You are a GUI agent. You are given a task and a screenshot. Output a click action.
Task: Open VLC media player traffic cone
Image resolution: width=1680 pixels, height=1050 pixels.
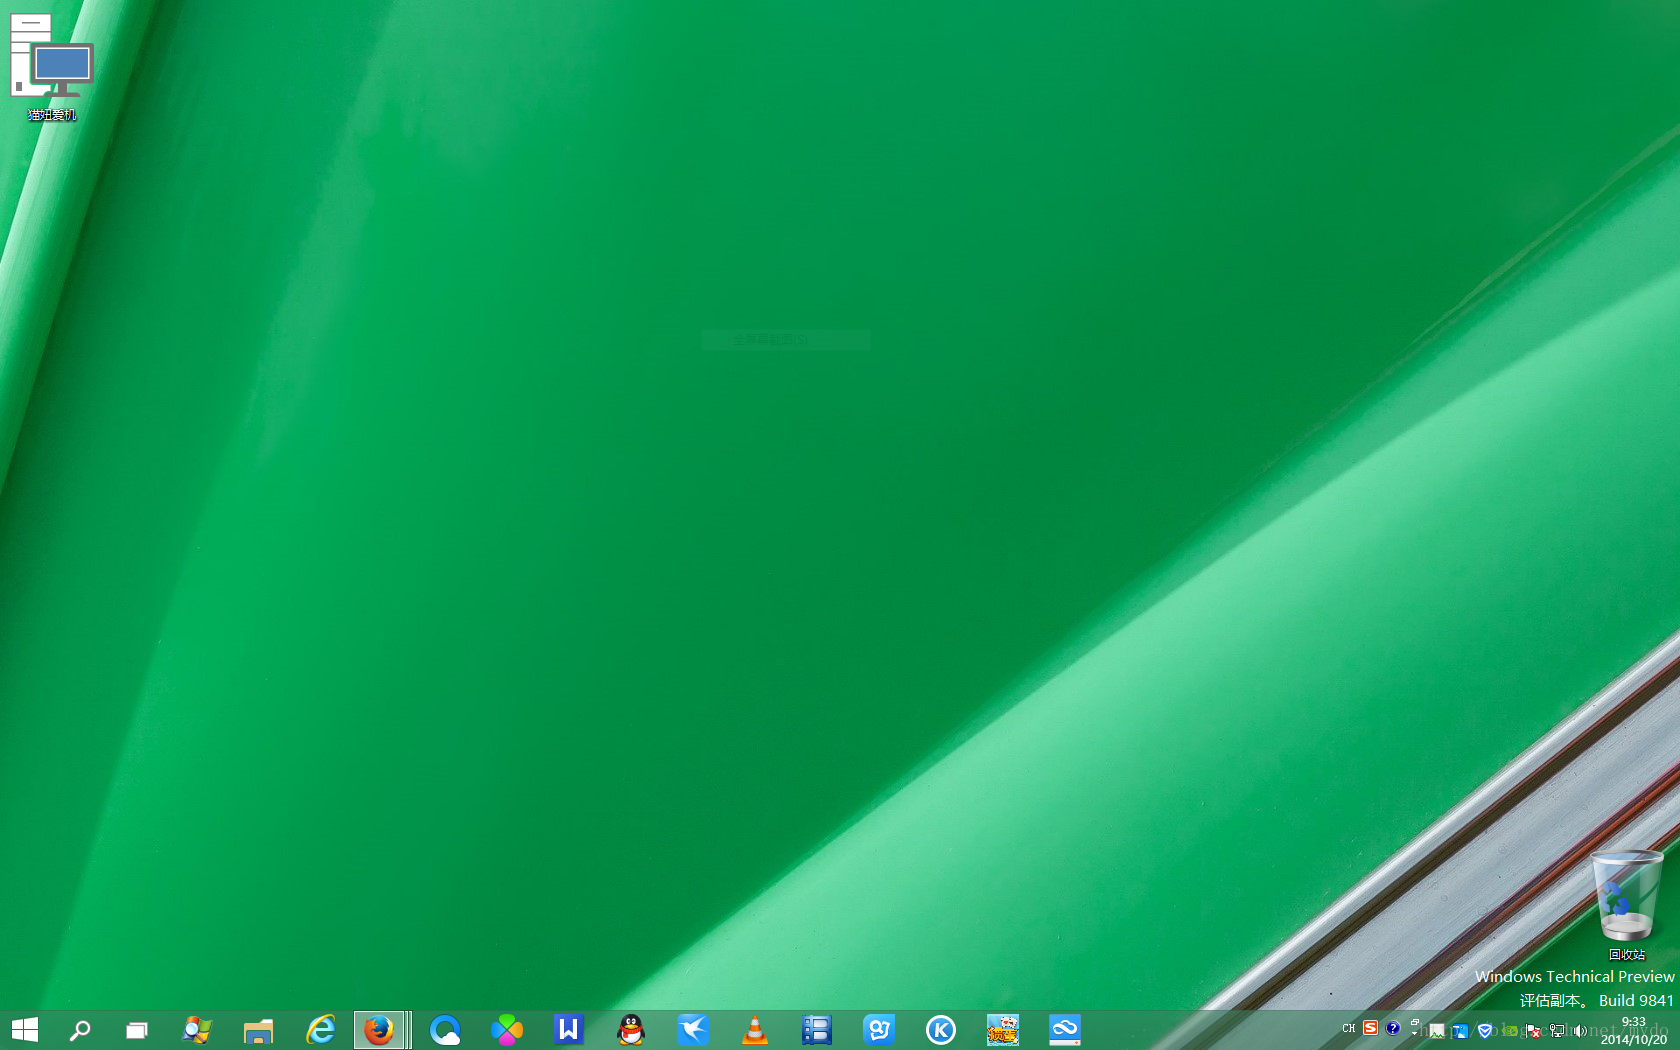pyautogui.click(x=755, y=1030)
